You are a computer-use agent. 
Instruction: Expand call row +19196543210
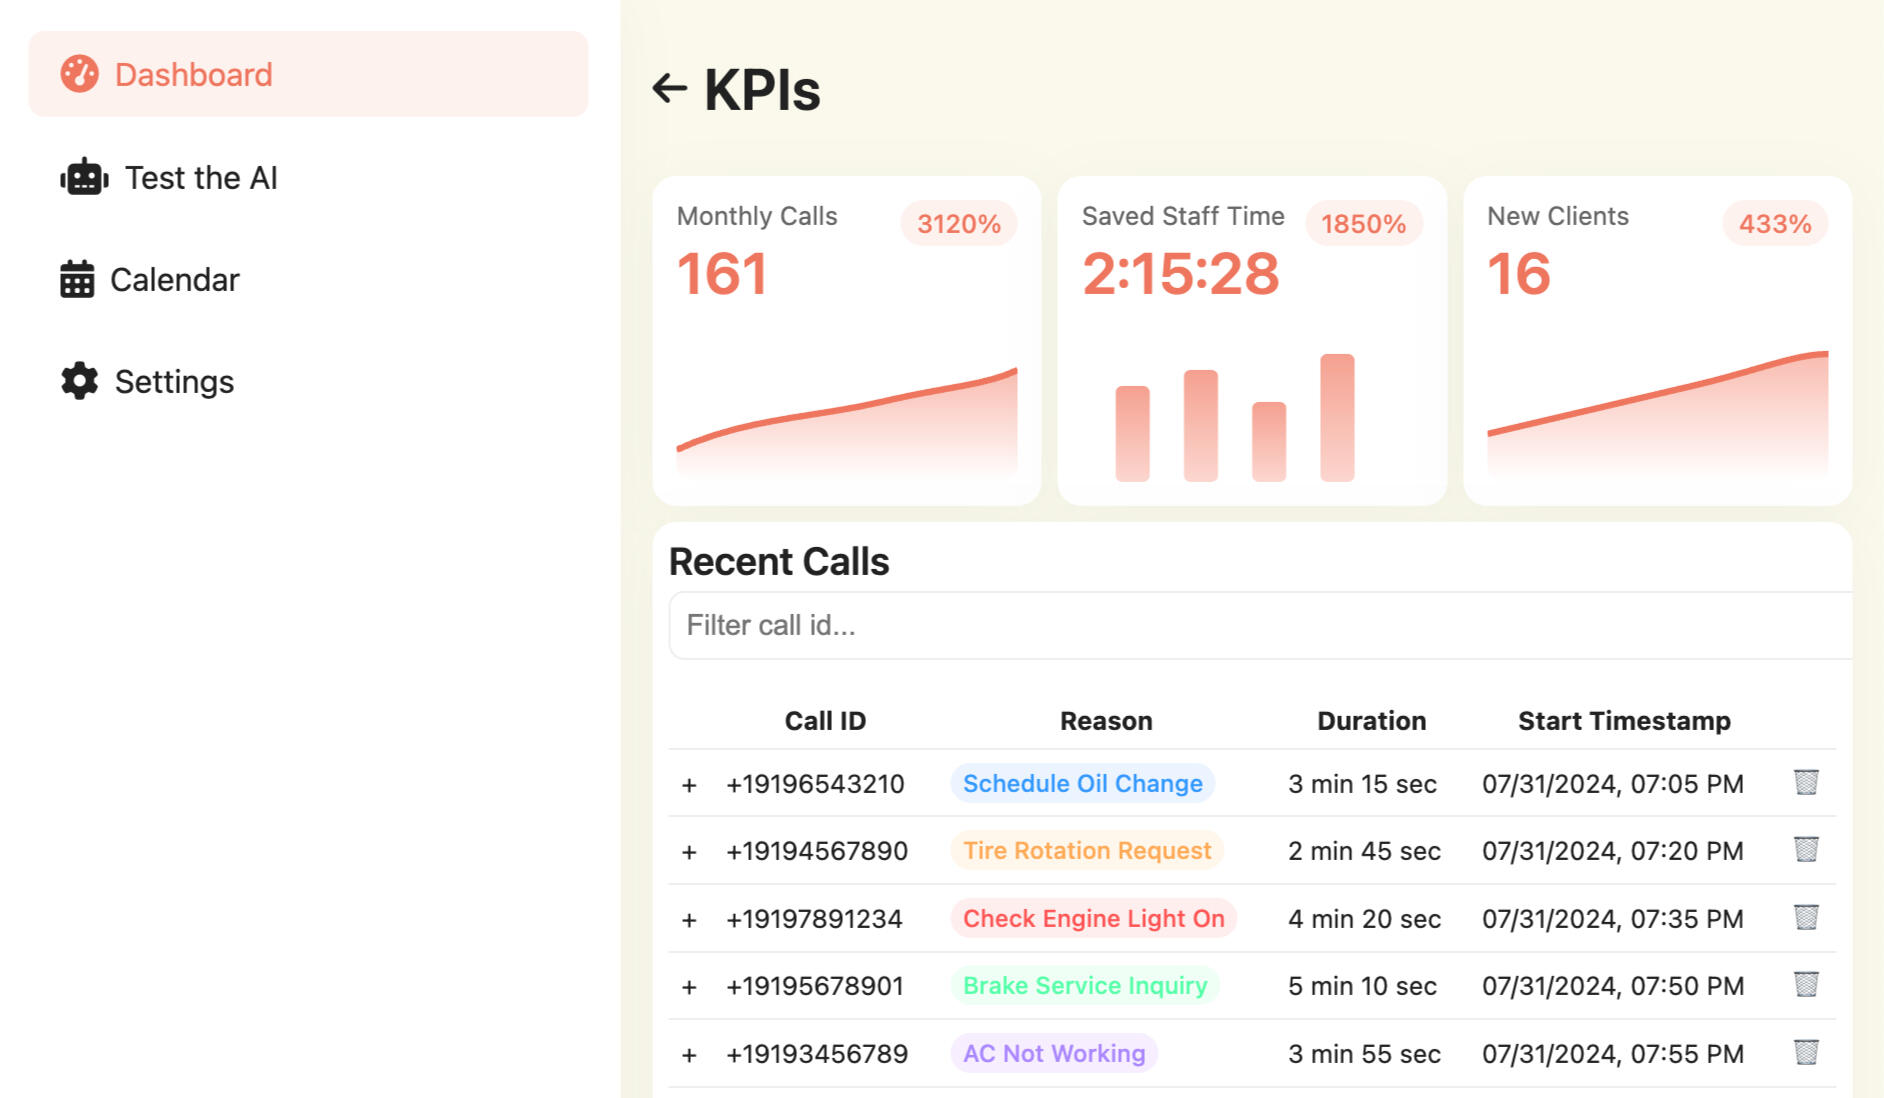pyautogui.click(x=689, y=785)
